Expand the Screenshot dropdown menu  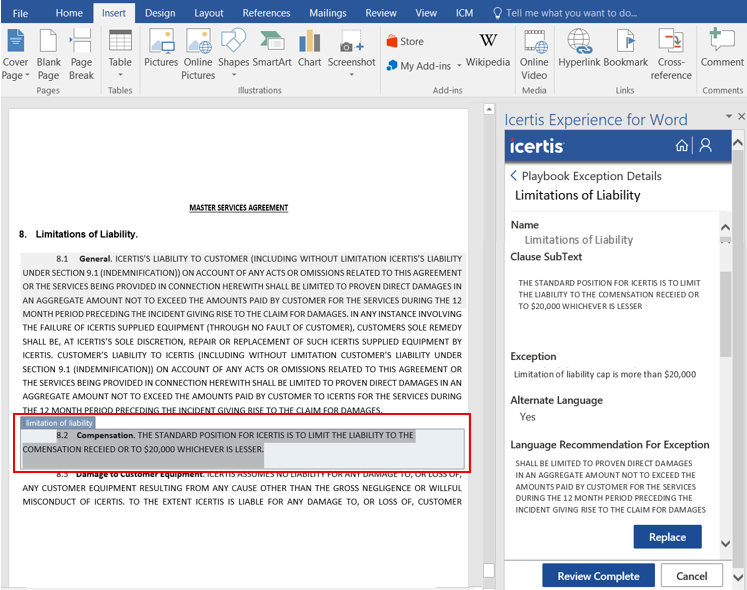coord(371,62)
